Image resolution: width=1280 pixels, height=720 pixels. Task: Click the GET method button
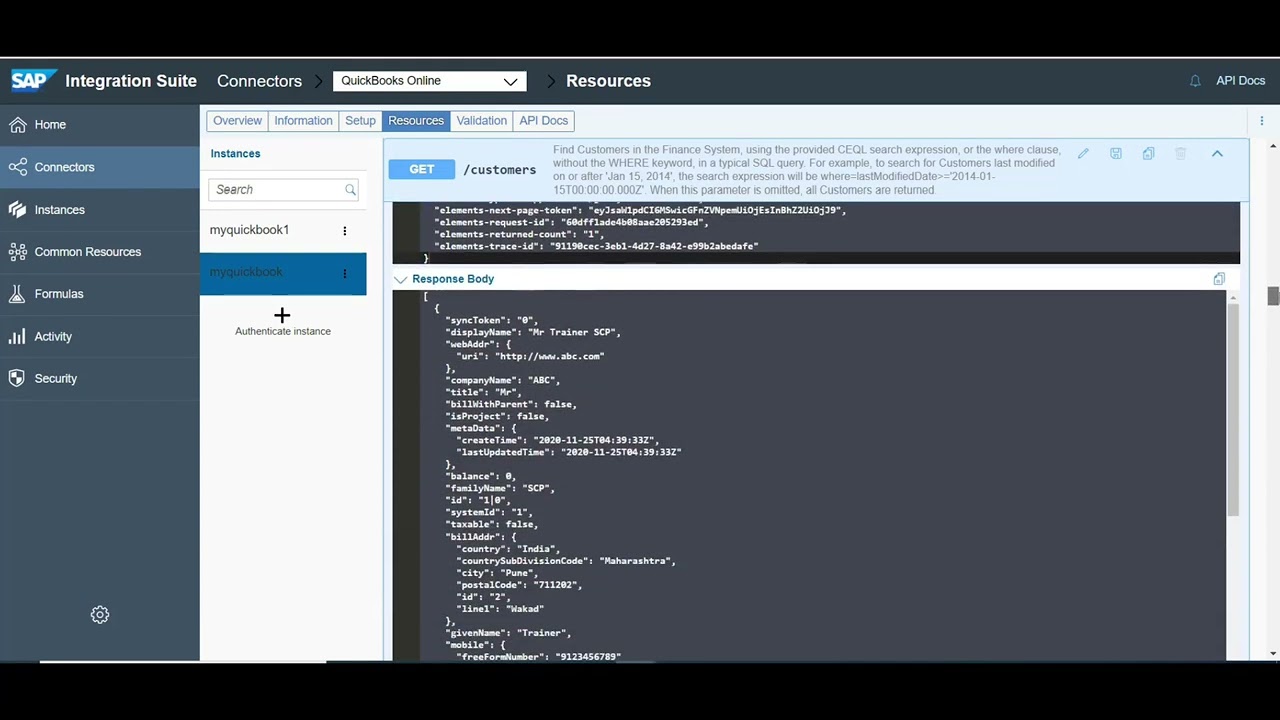[422, 170]
